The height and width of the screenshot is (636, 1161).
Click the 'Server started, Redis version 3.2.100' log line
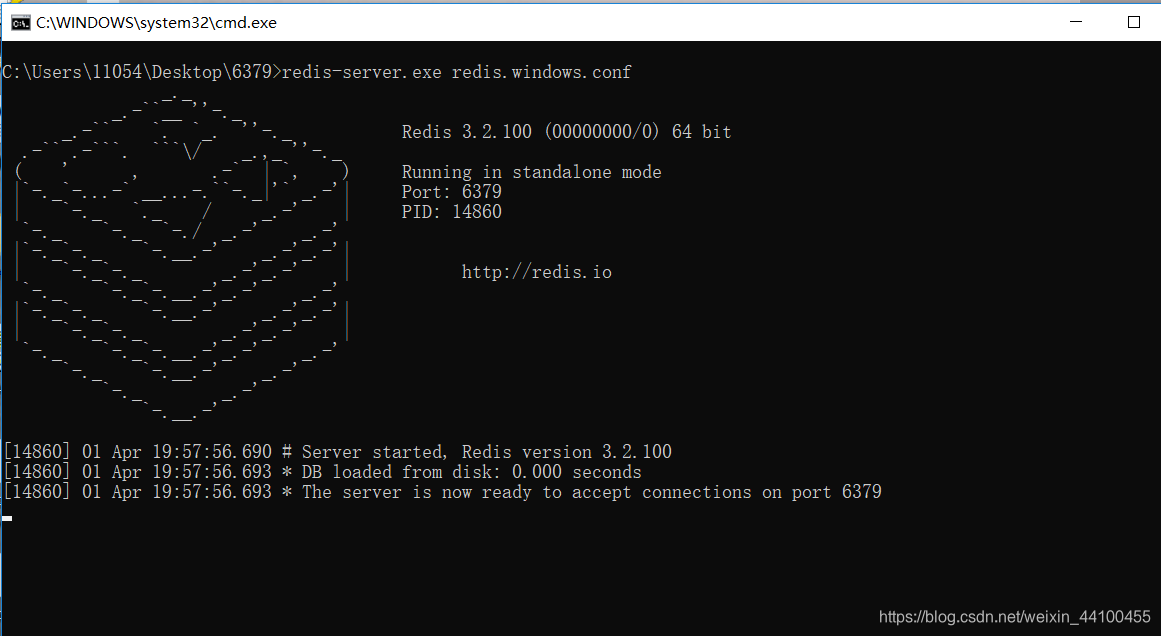pyautogui.click(x=338, y=452)
